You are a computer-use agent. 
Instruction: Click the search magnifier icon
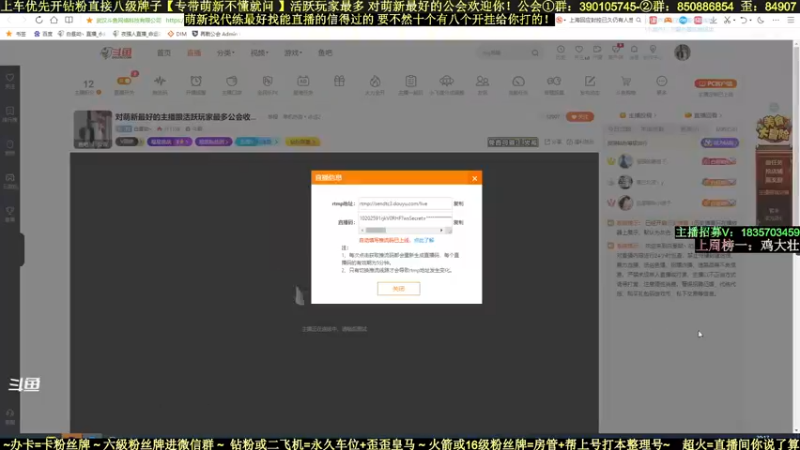[535, 53]
